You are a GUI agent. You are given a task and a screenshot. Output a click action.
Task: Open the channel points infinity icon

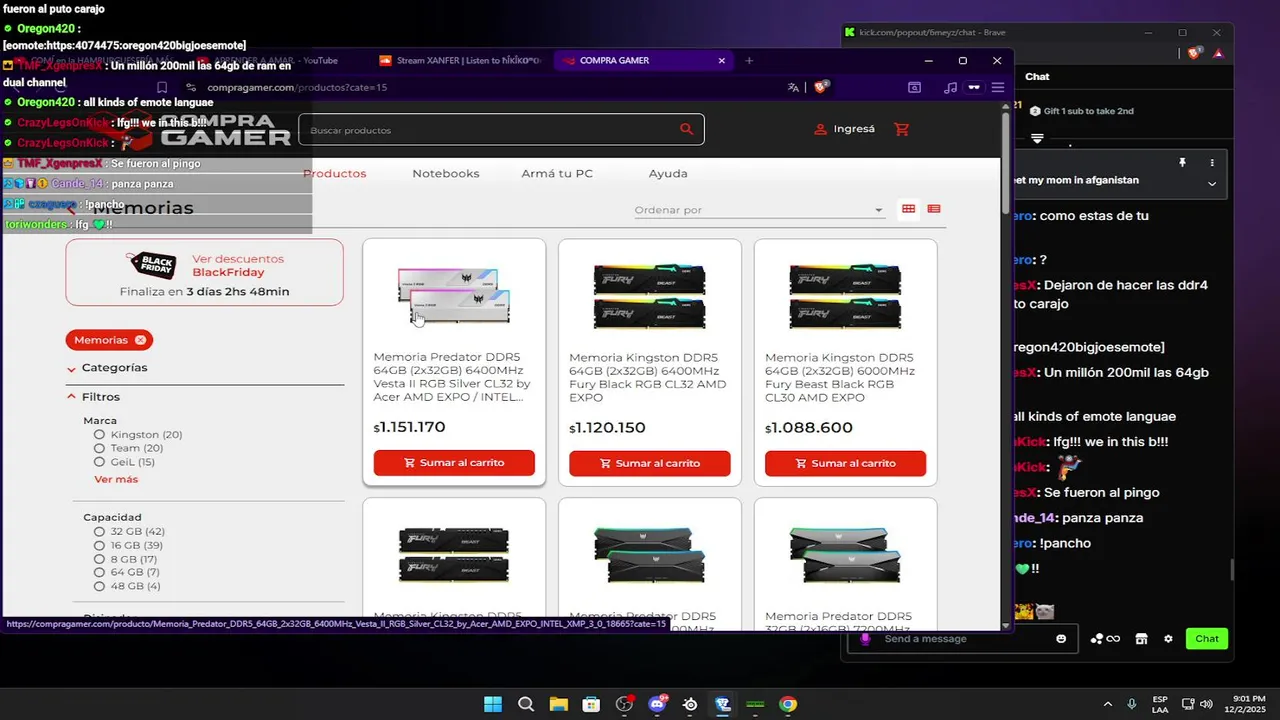click(x=1106, y=639)
